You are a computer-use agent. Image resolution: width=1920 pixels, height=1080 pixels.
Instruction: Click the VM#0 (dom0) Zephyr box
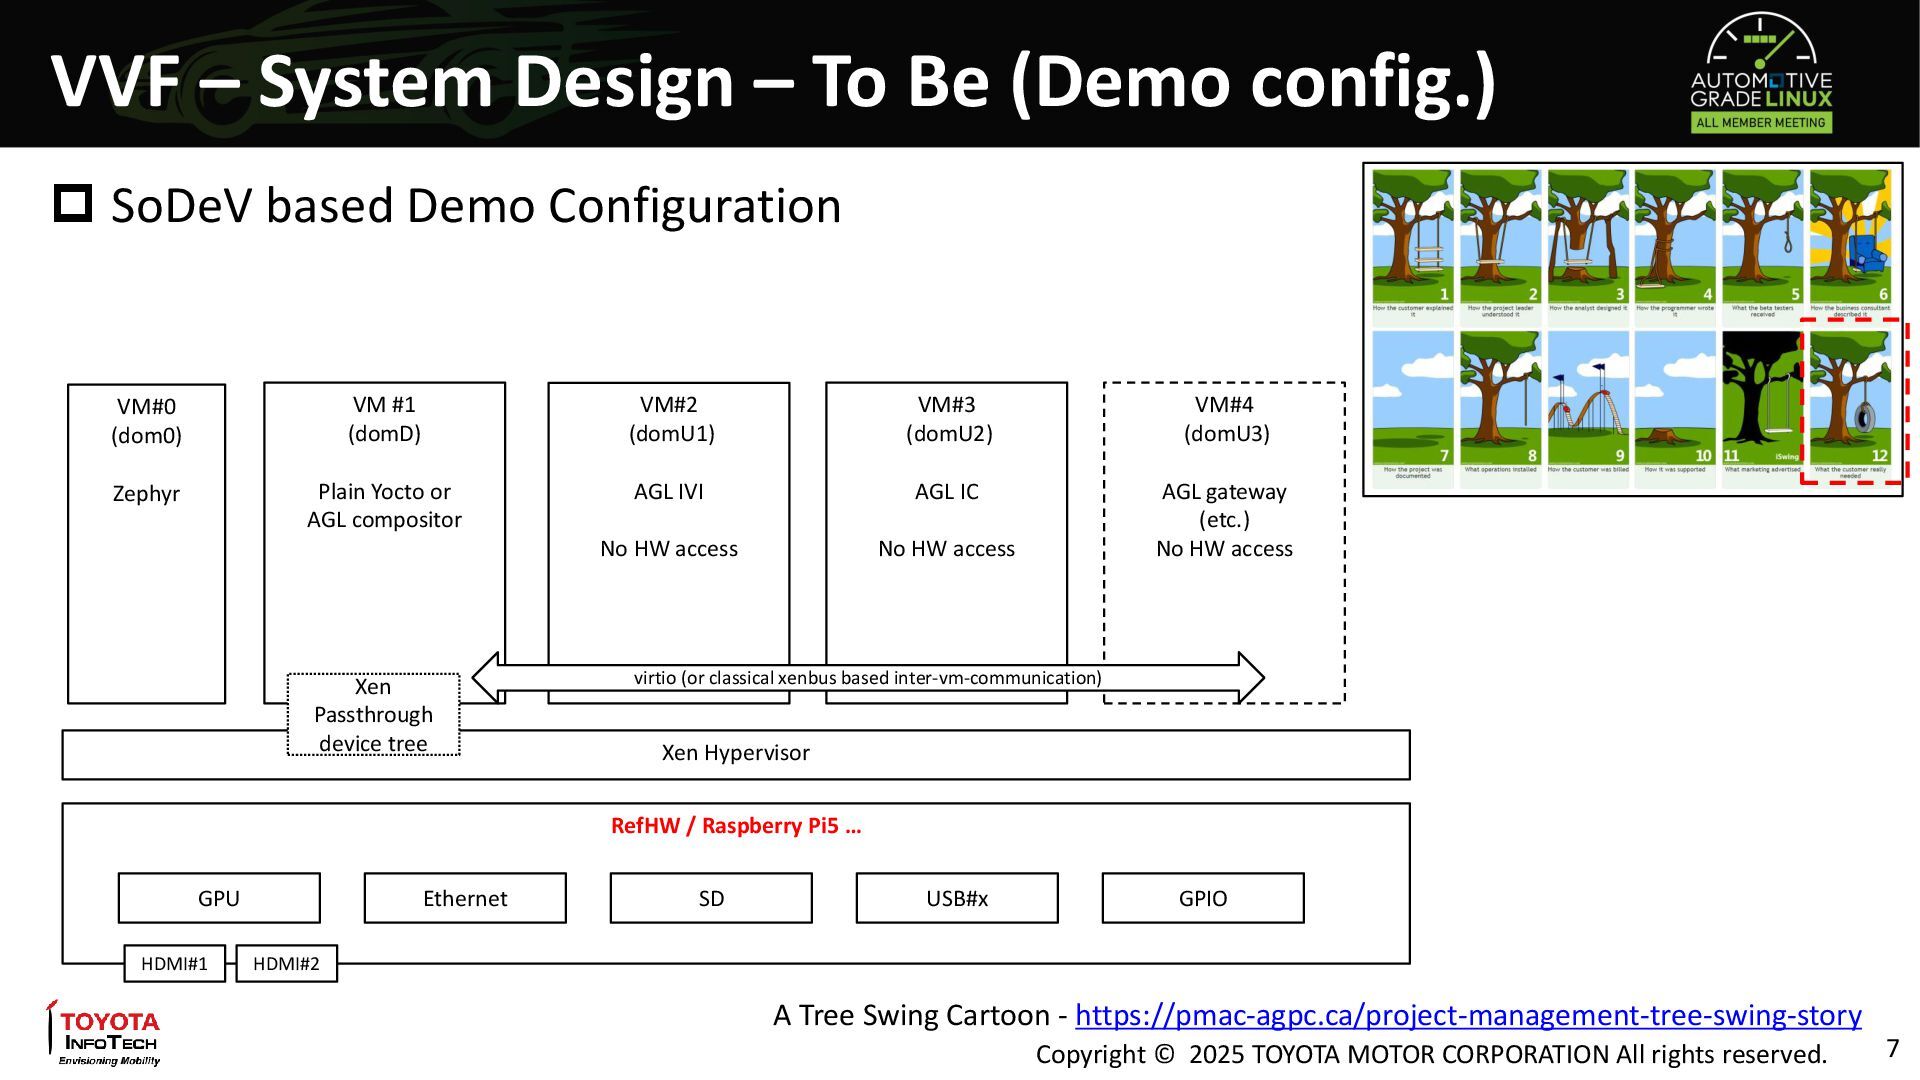(146, 543)
